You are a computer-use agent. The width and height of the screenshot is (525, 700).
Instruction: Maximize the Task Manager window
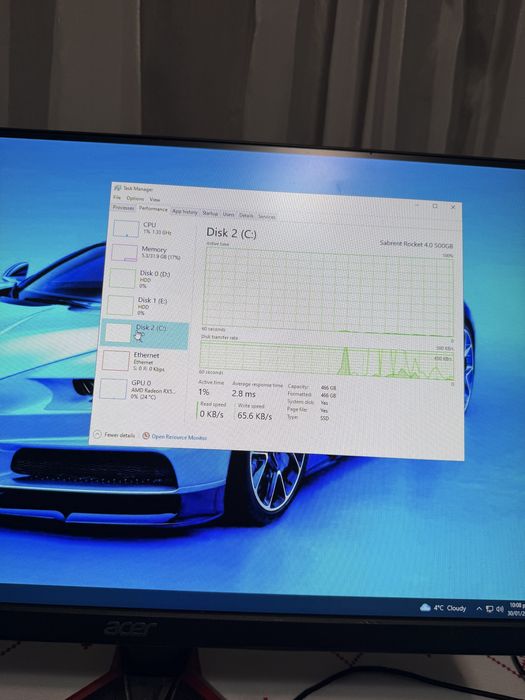[435, 206]
